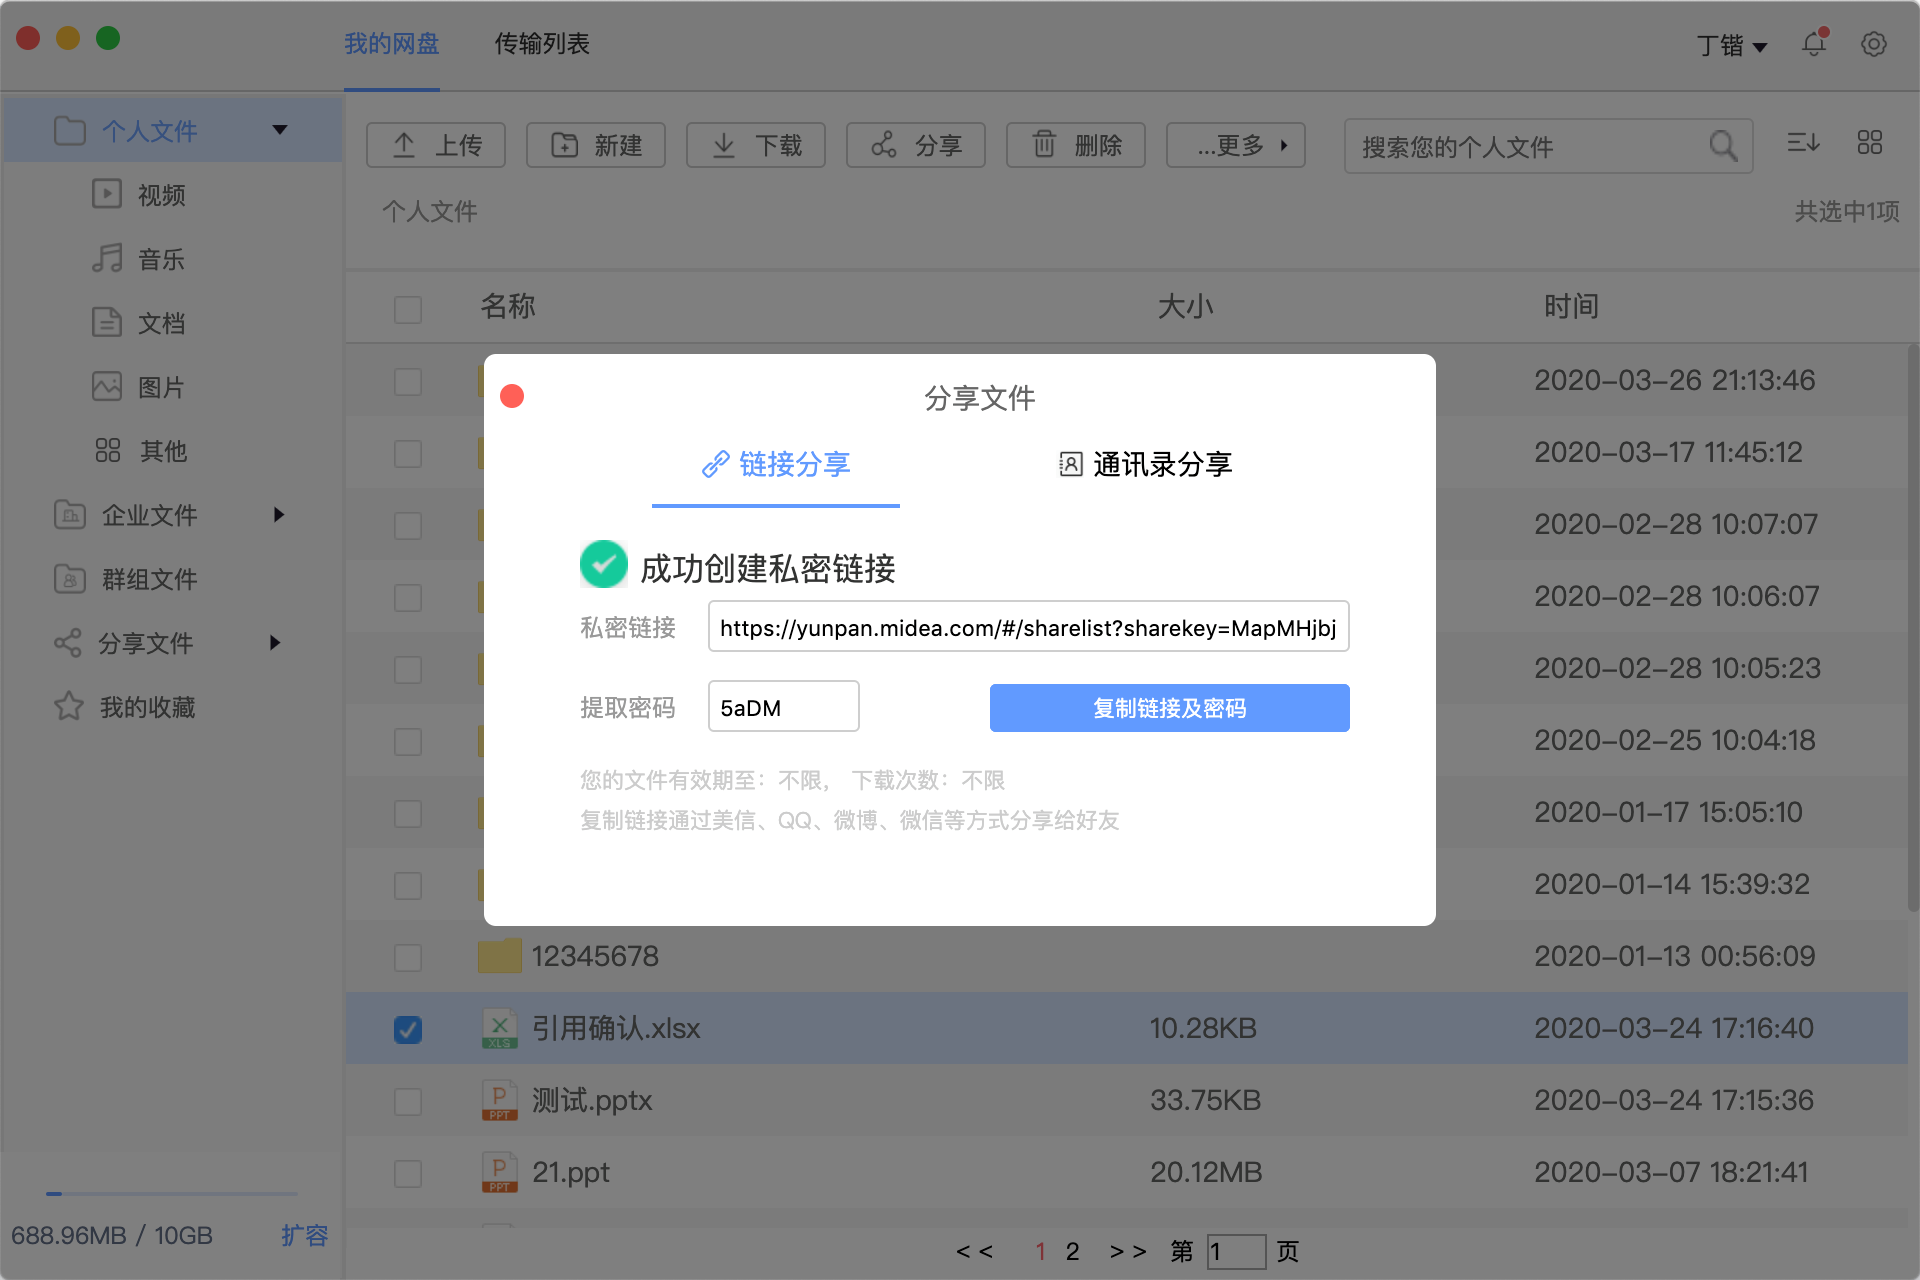Viewport: 1920px width, 1280px height.
Task: Click current page number 1
Action: 1040,1251
